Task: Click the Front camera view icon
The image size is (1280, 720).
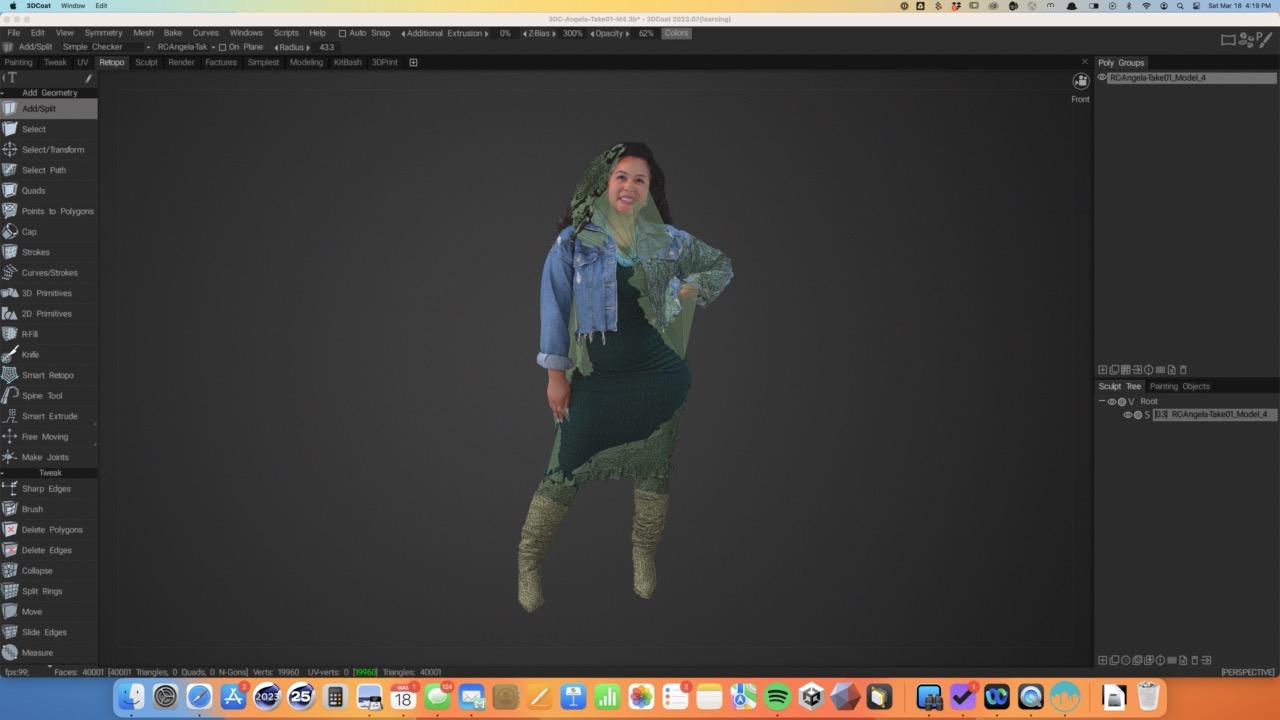Action: pos(1080,82)
